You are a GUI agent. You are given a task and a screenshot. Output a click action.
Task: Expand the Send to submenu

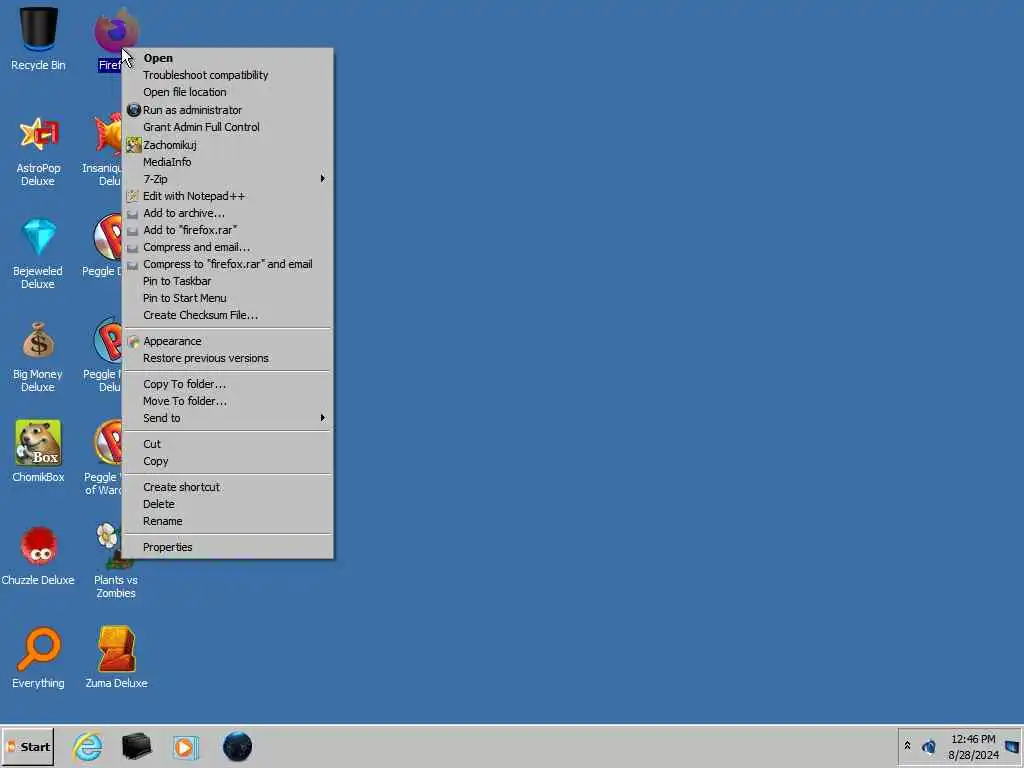(x=227, y=418)
